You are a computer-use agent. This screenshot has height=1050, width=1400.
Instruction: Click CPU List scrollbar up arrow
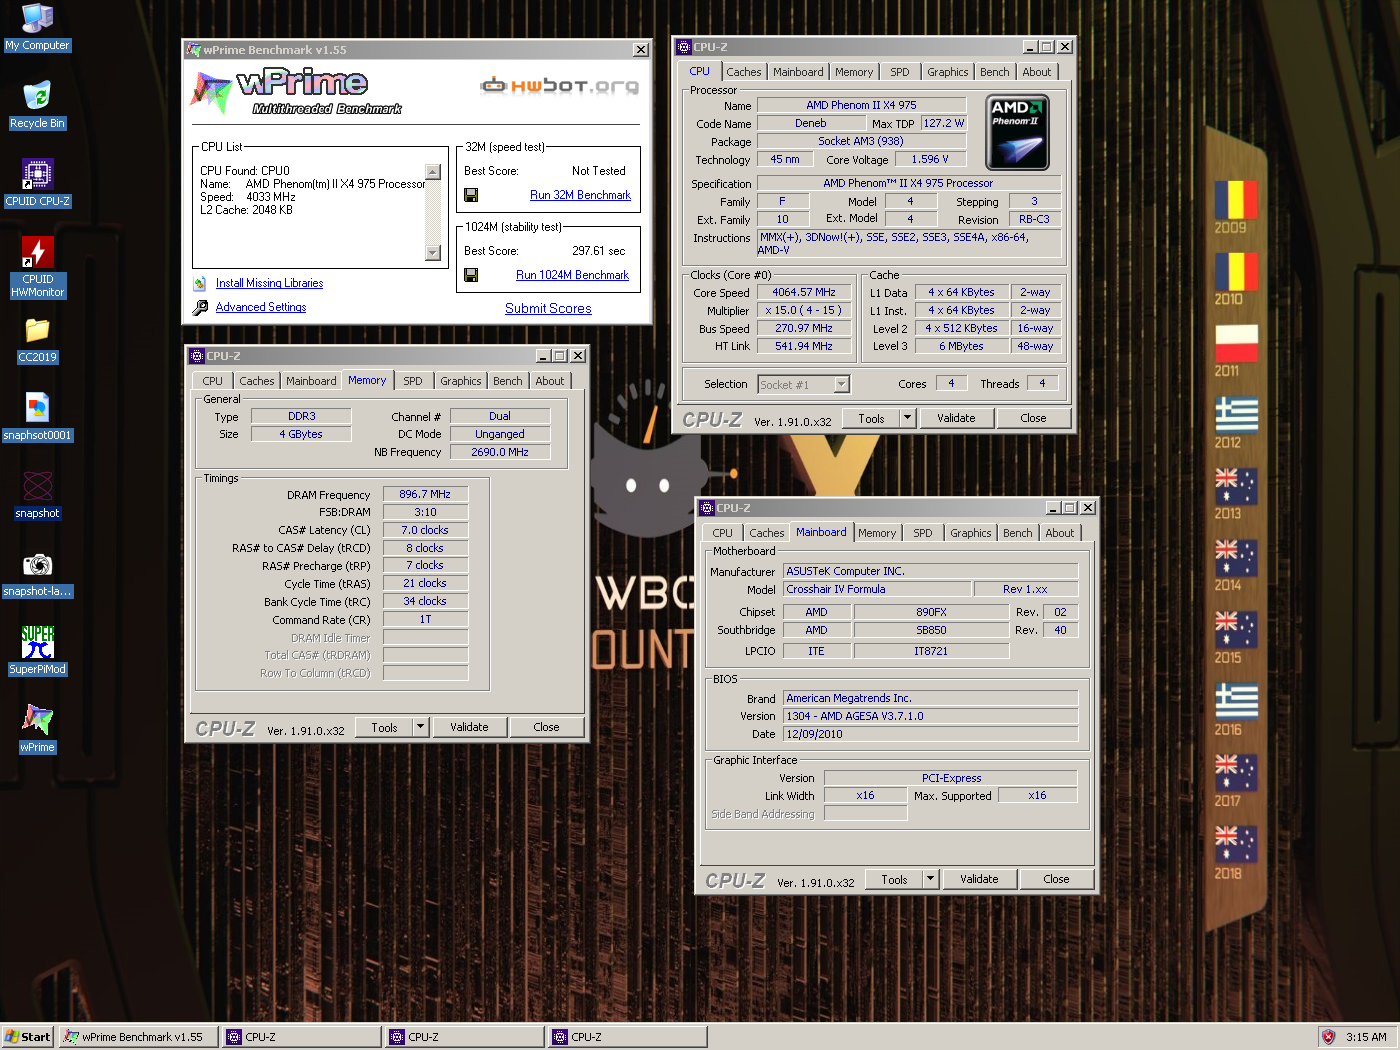[x=433, y=172]
